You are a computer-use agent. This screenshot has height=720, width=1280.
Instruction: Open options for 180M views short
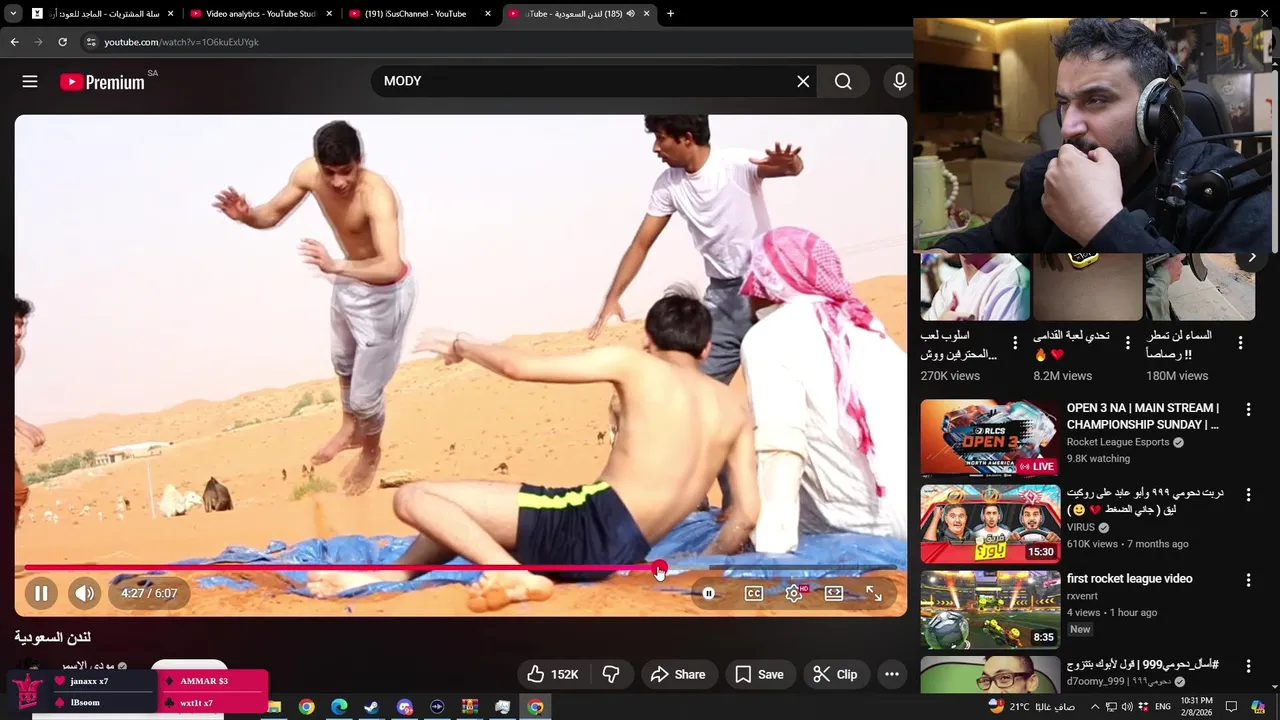tap(1241, 343)
